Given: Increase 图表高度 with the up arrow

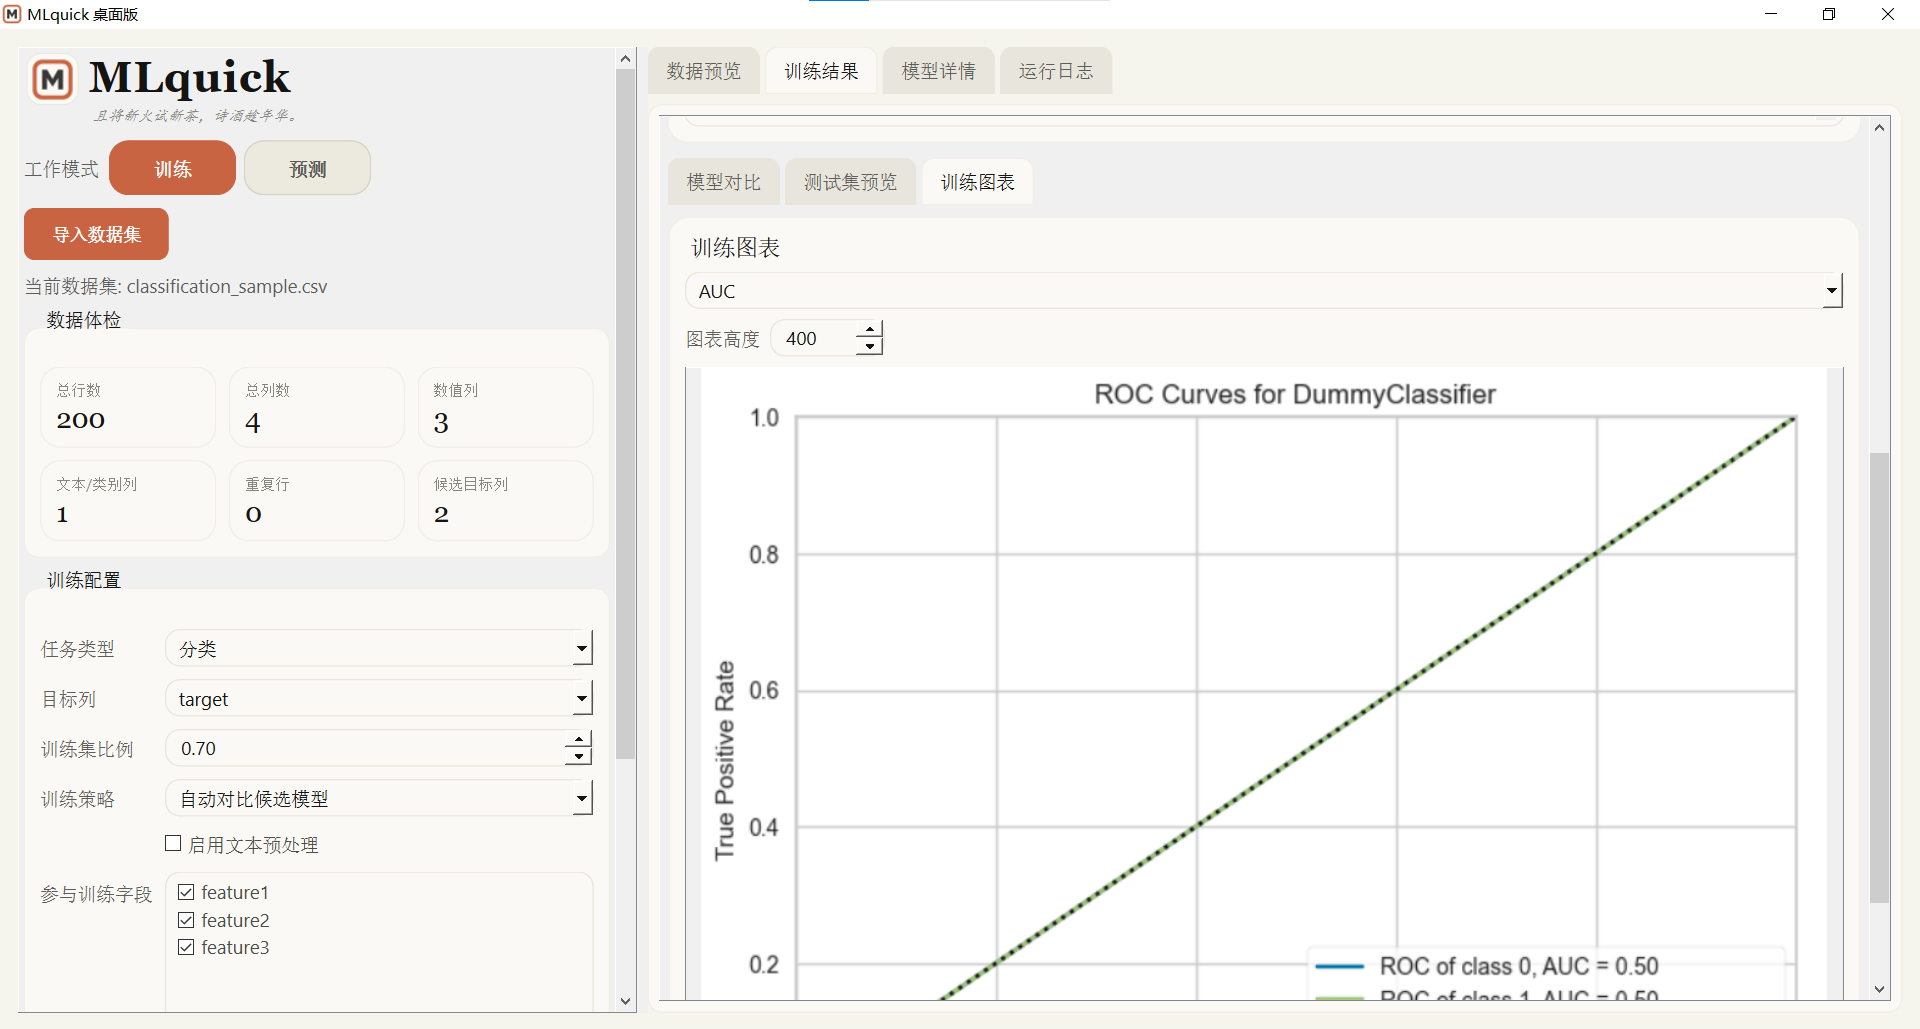Looking at the screenshot, I should click(x=870, y=330).
